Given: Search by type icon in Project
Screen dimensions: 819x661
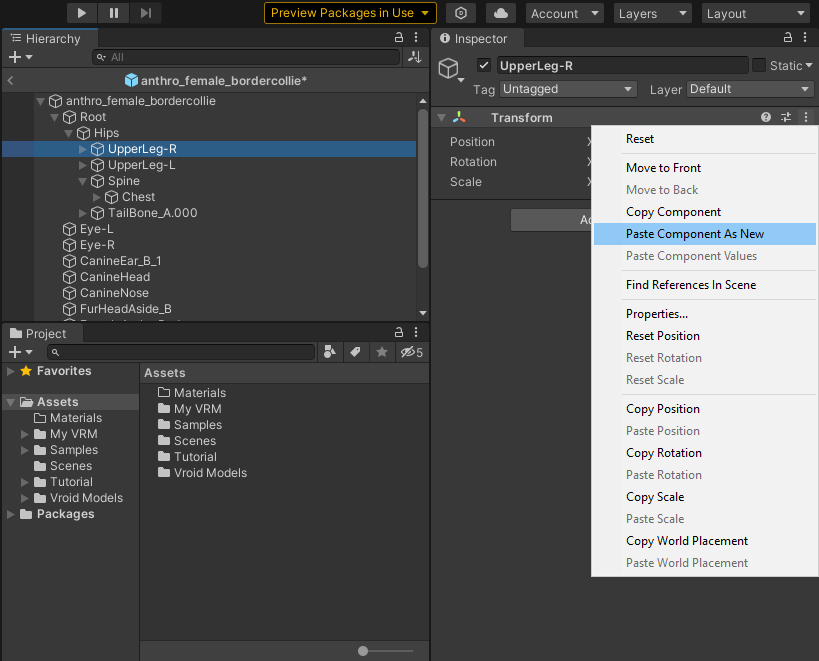Looking at the screenshot, I should 330,352.
